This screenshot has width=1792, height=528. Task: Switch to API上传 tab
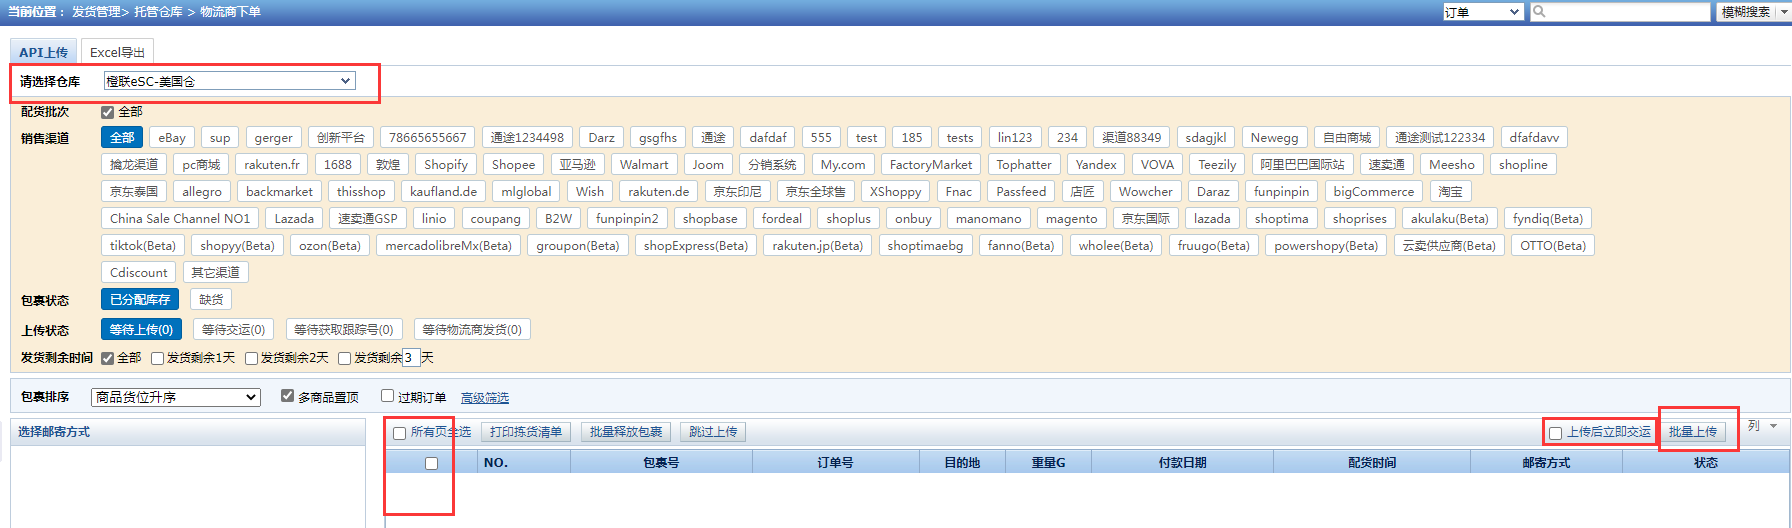point(43,52)
